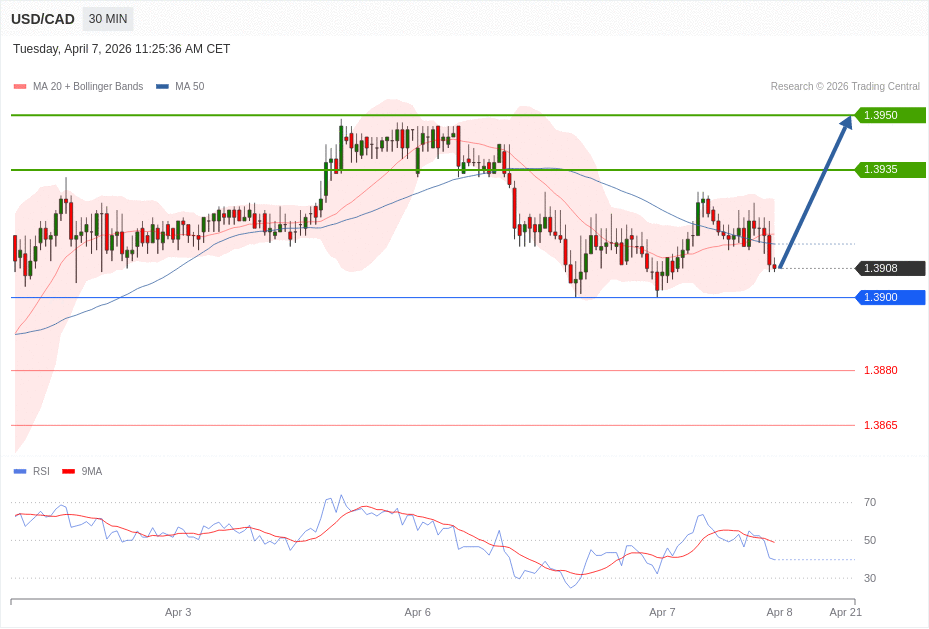929x629 pixels.
Task: Click the RSI 70 overbought level label
Action: tap(869, 502)
